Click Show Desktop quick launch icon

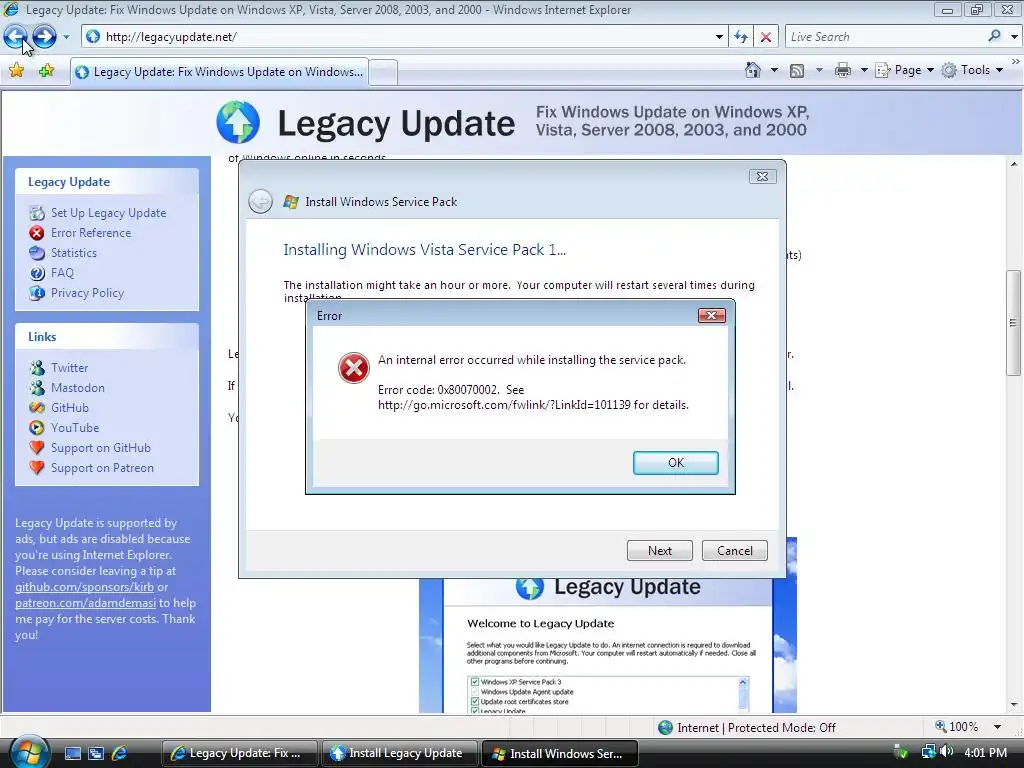[72, 753]
